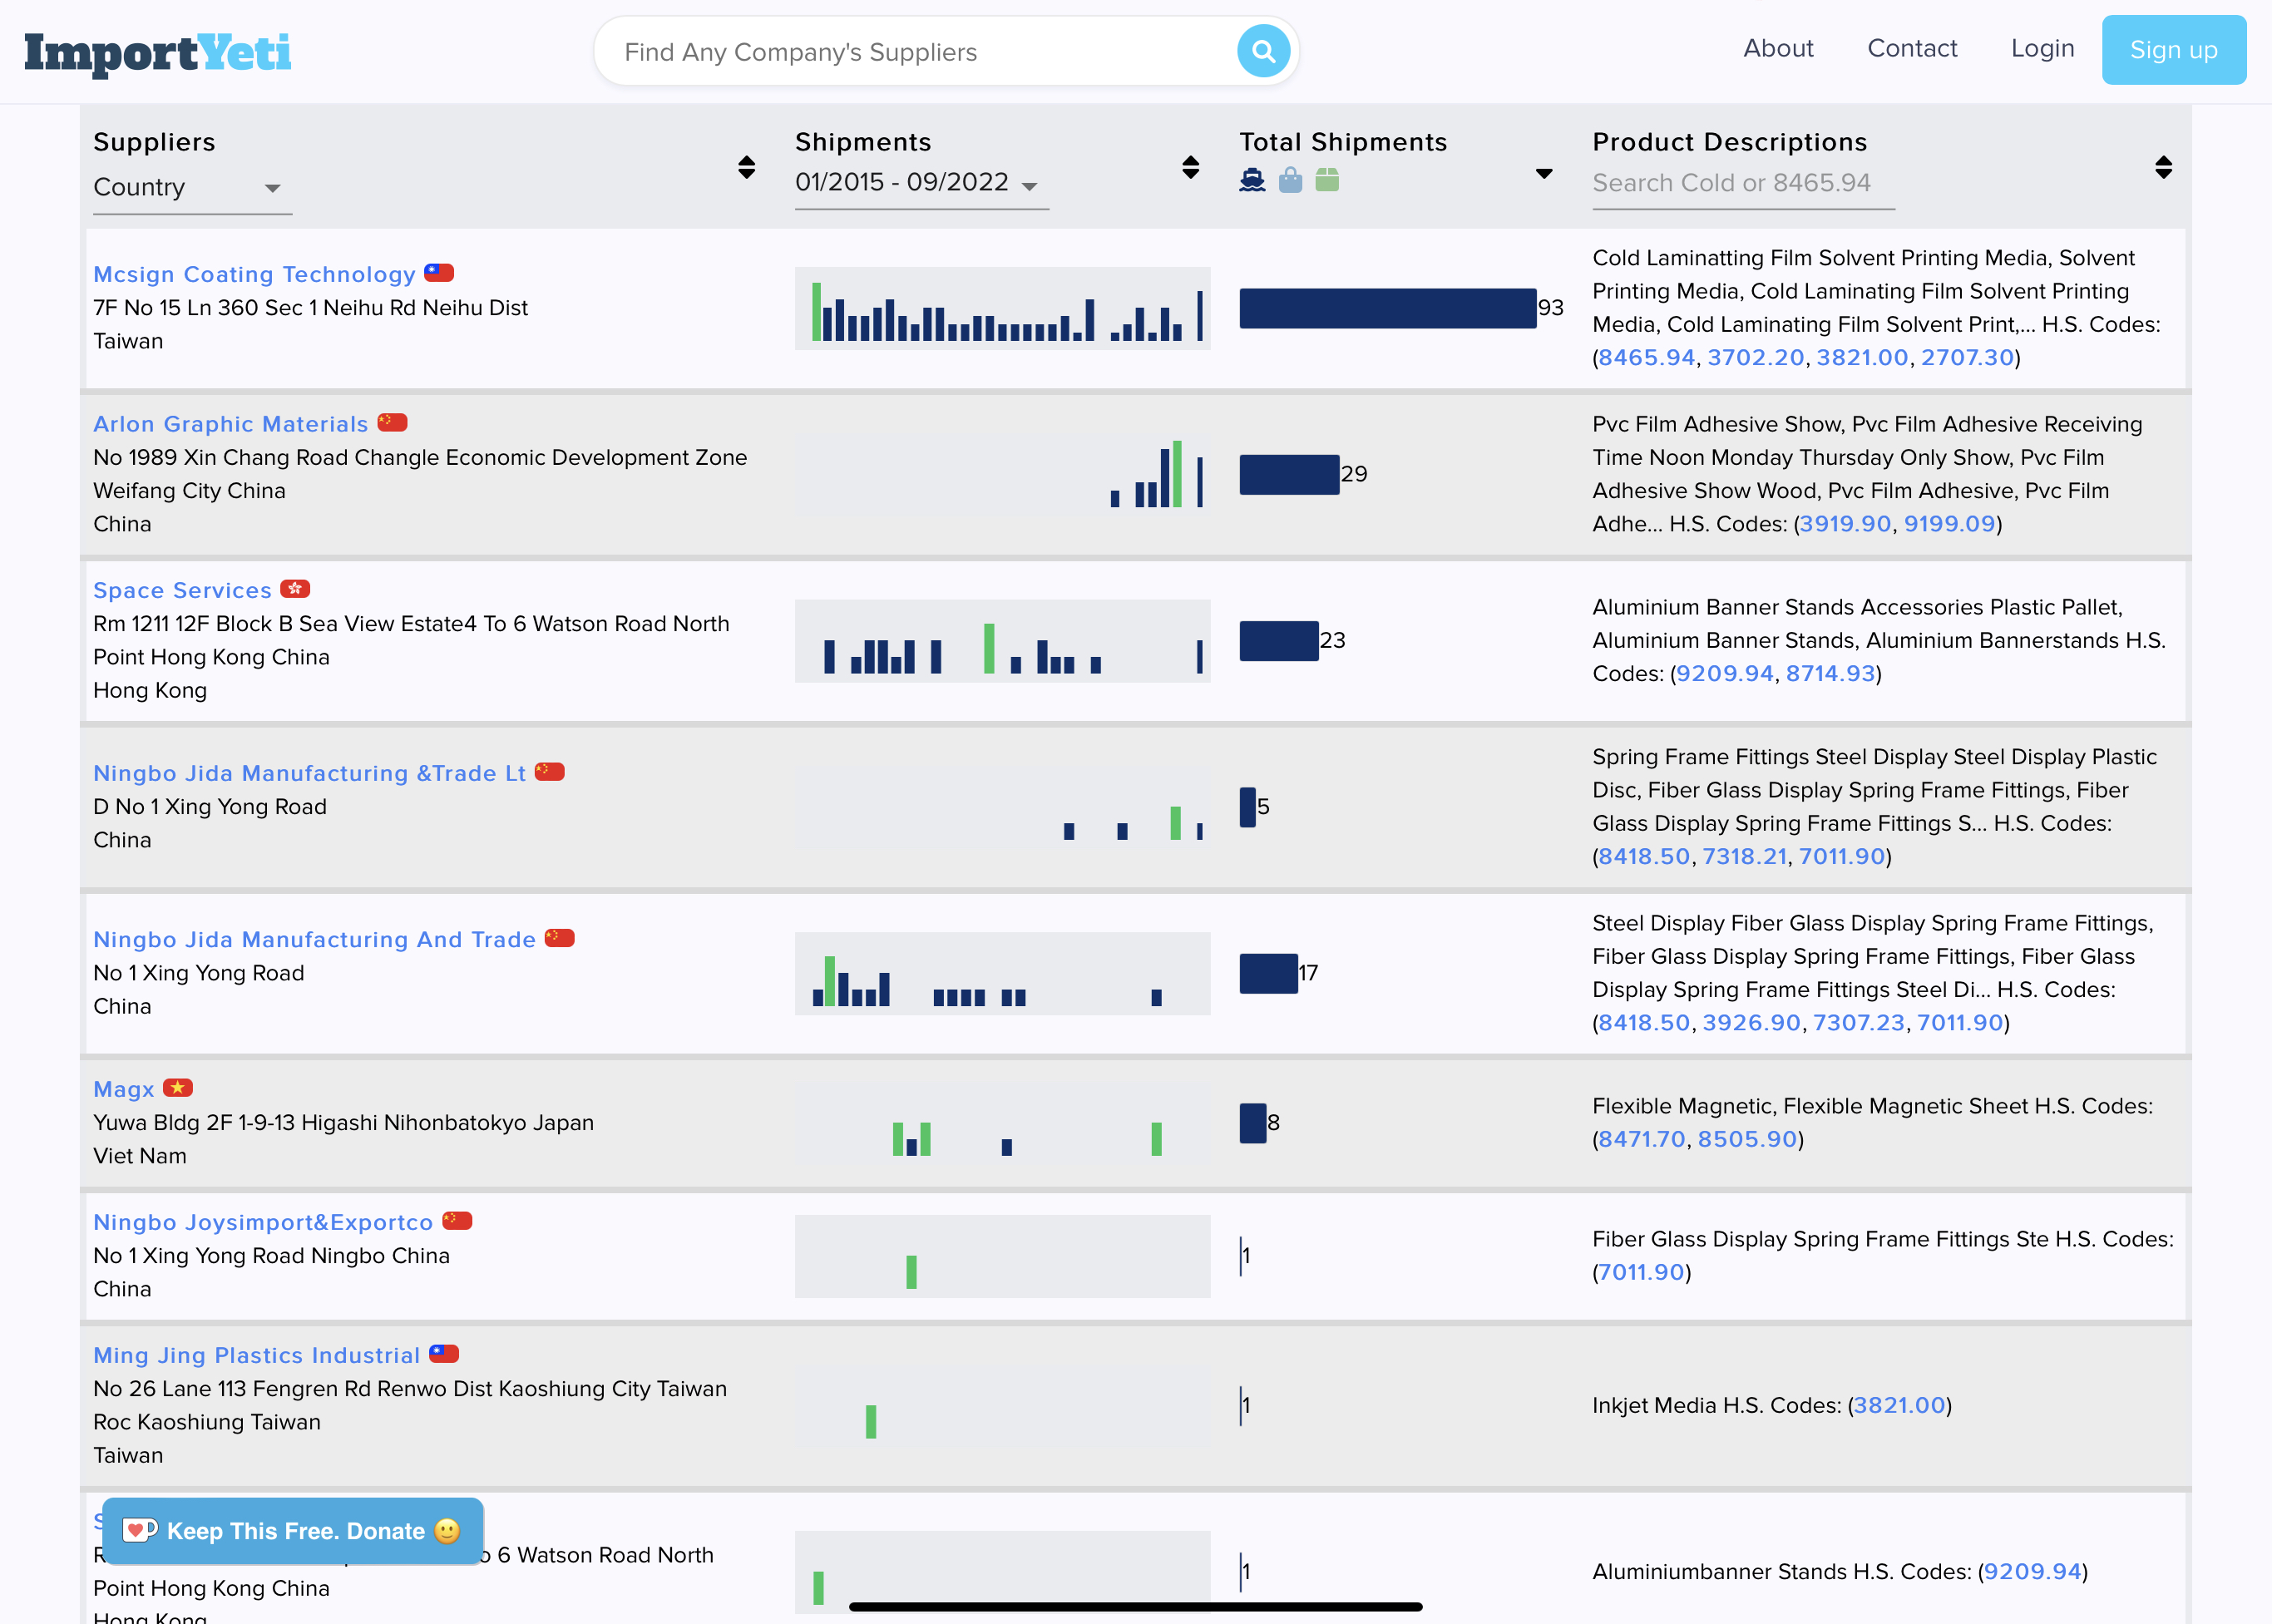Click the 29 total shipments bar

click(x=1289, y=474)
